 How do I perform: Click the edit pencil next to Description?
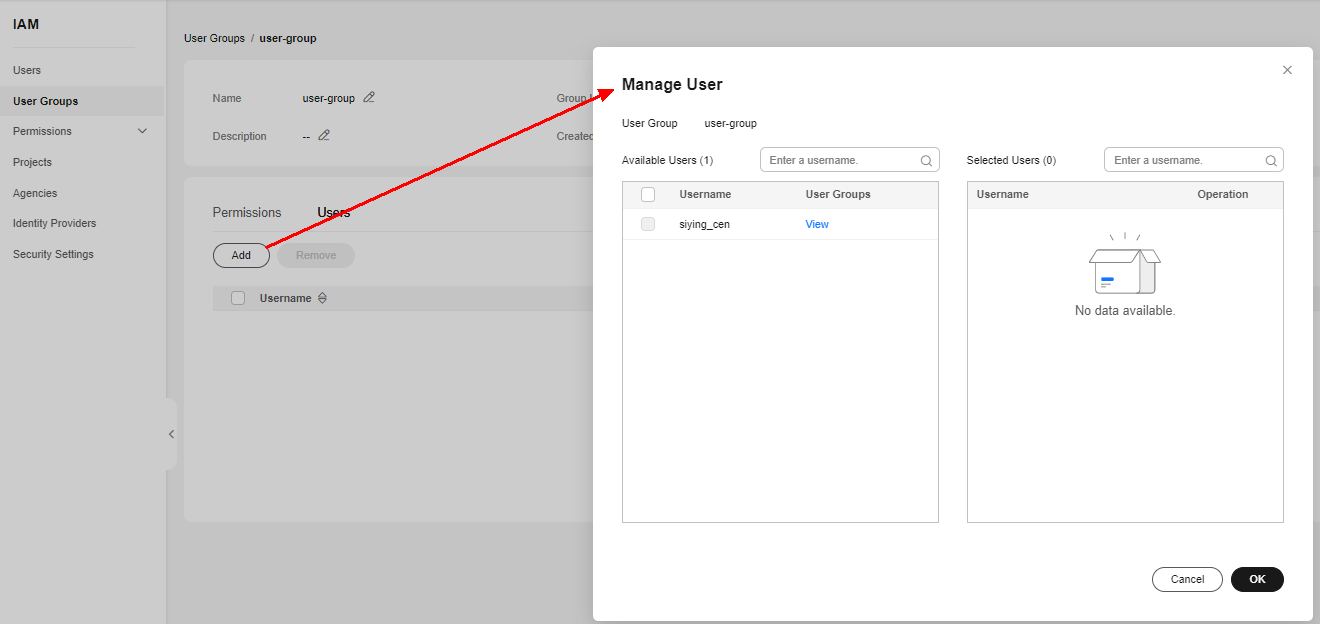coord(323,136)
